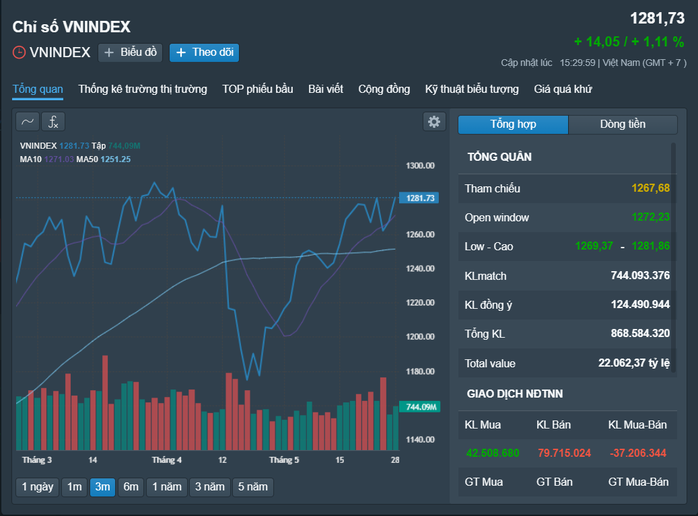Click KLmatch value 744.093.376
This screenshot has width=698, height=516.
click(x=640, y=276)
